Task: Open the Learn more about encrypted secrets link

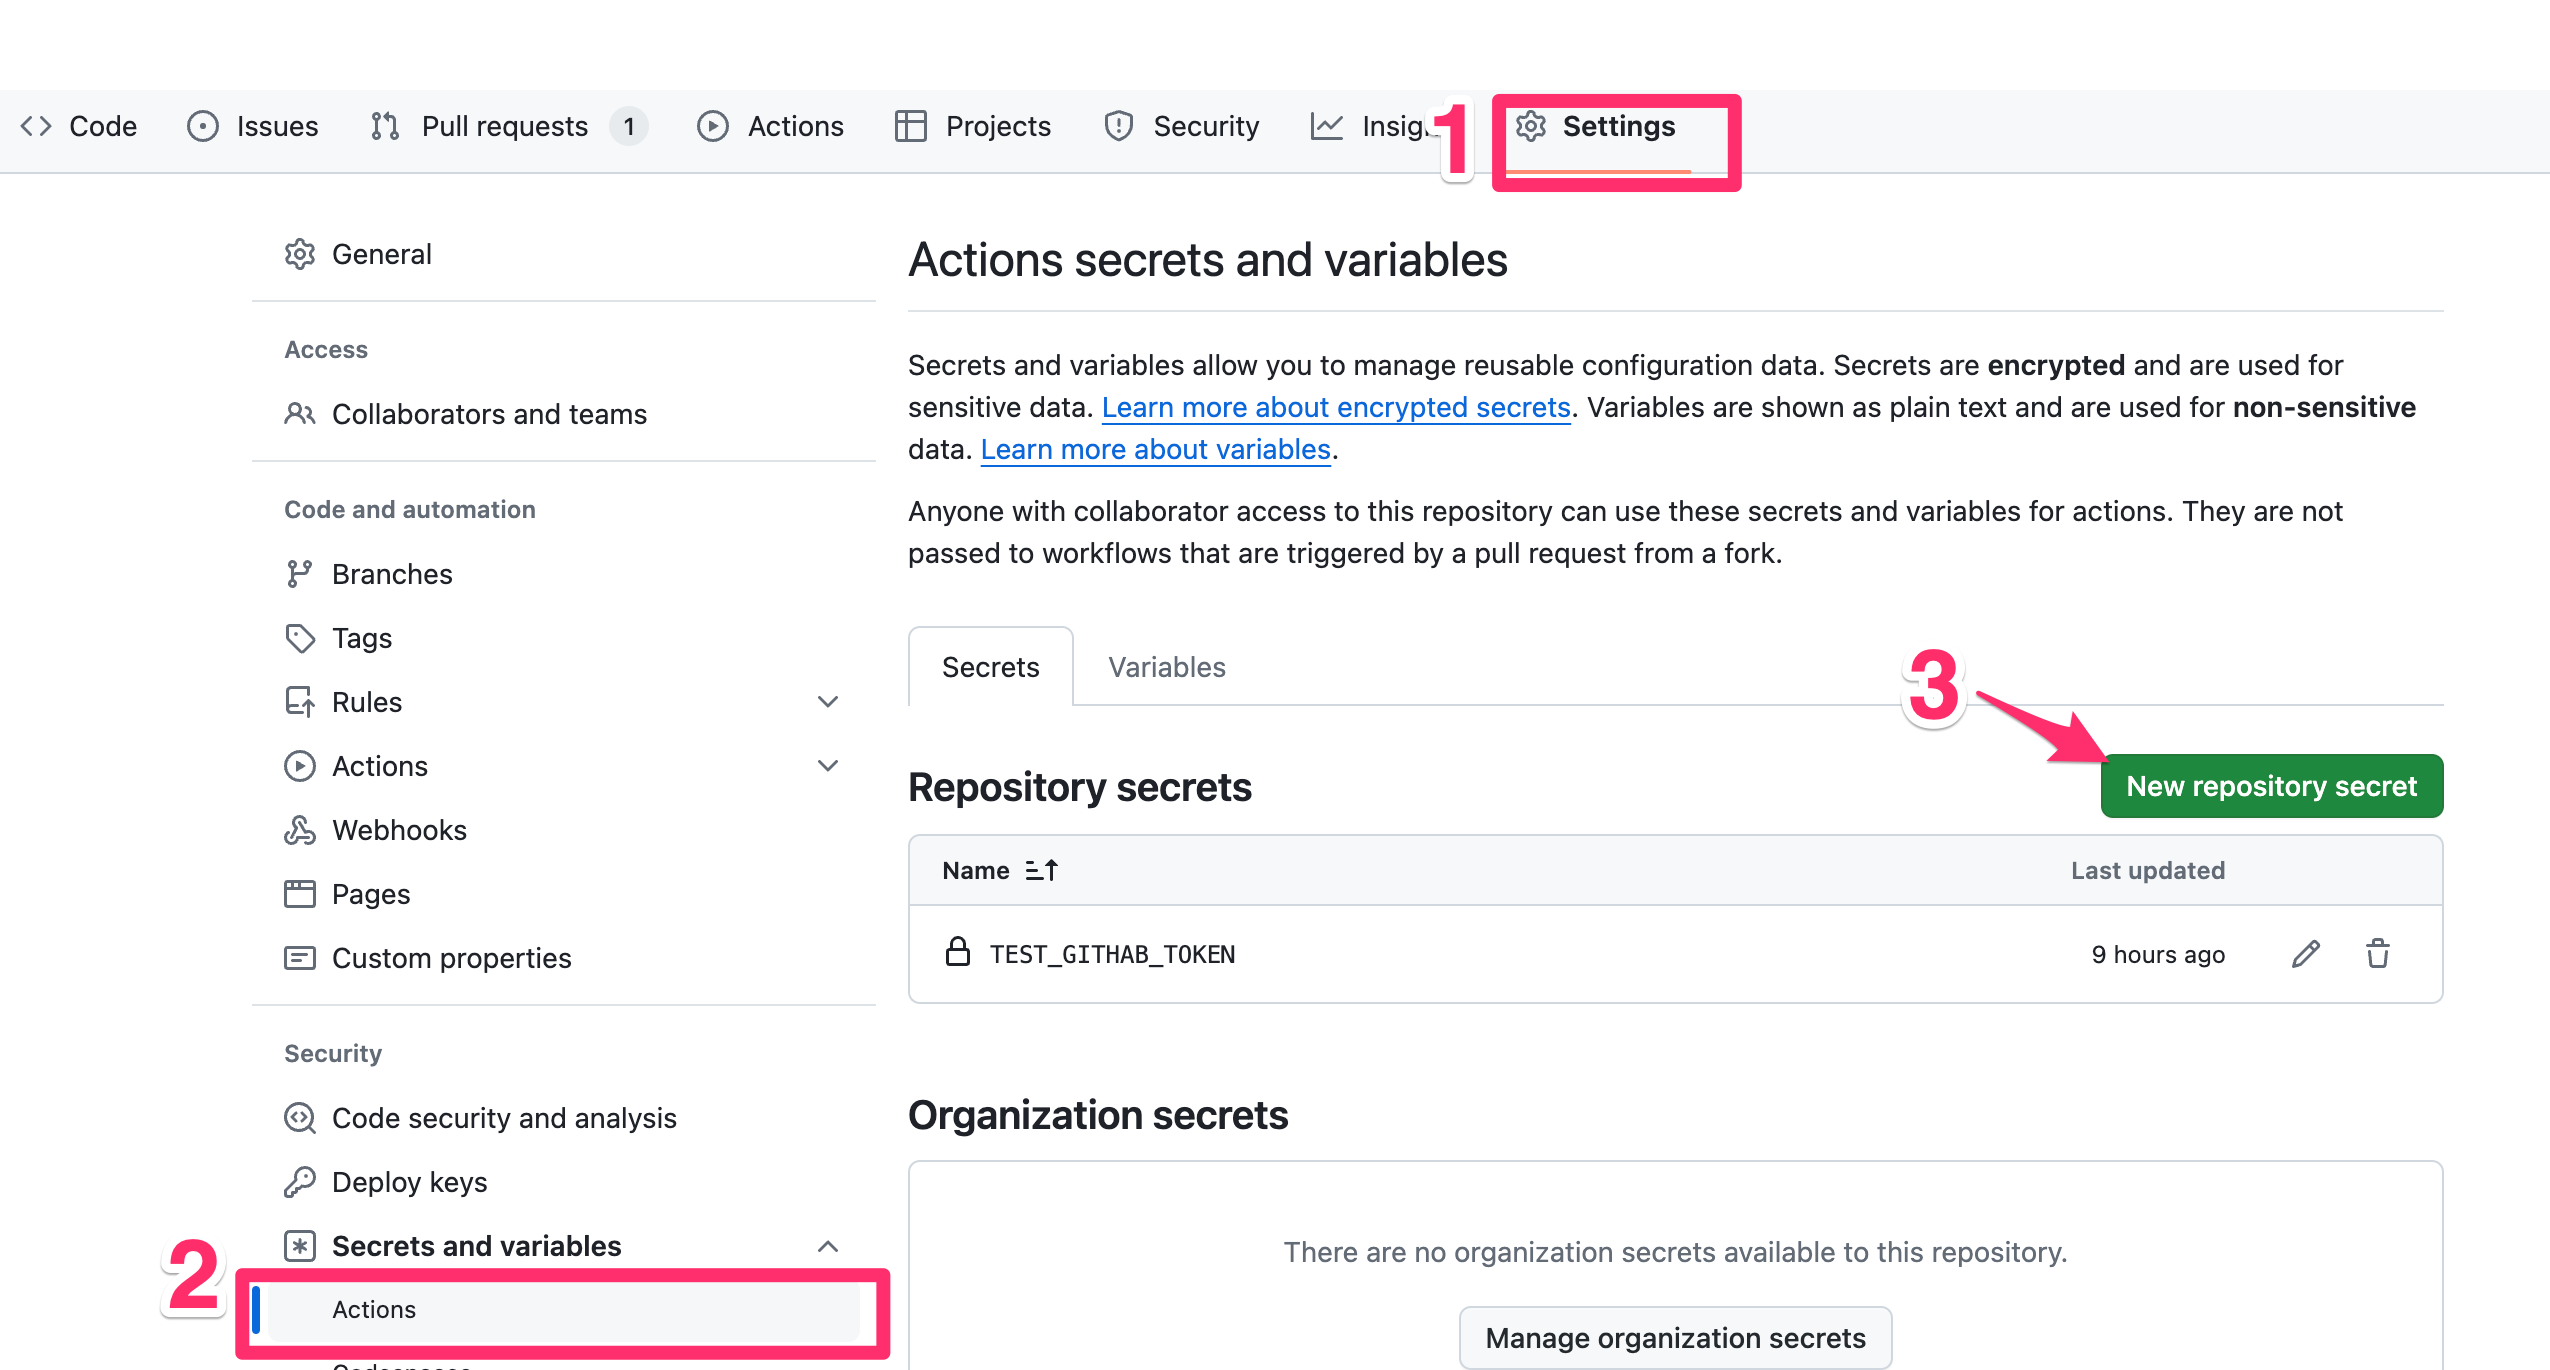Action: tap(1335, 407)
